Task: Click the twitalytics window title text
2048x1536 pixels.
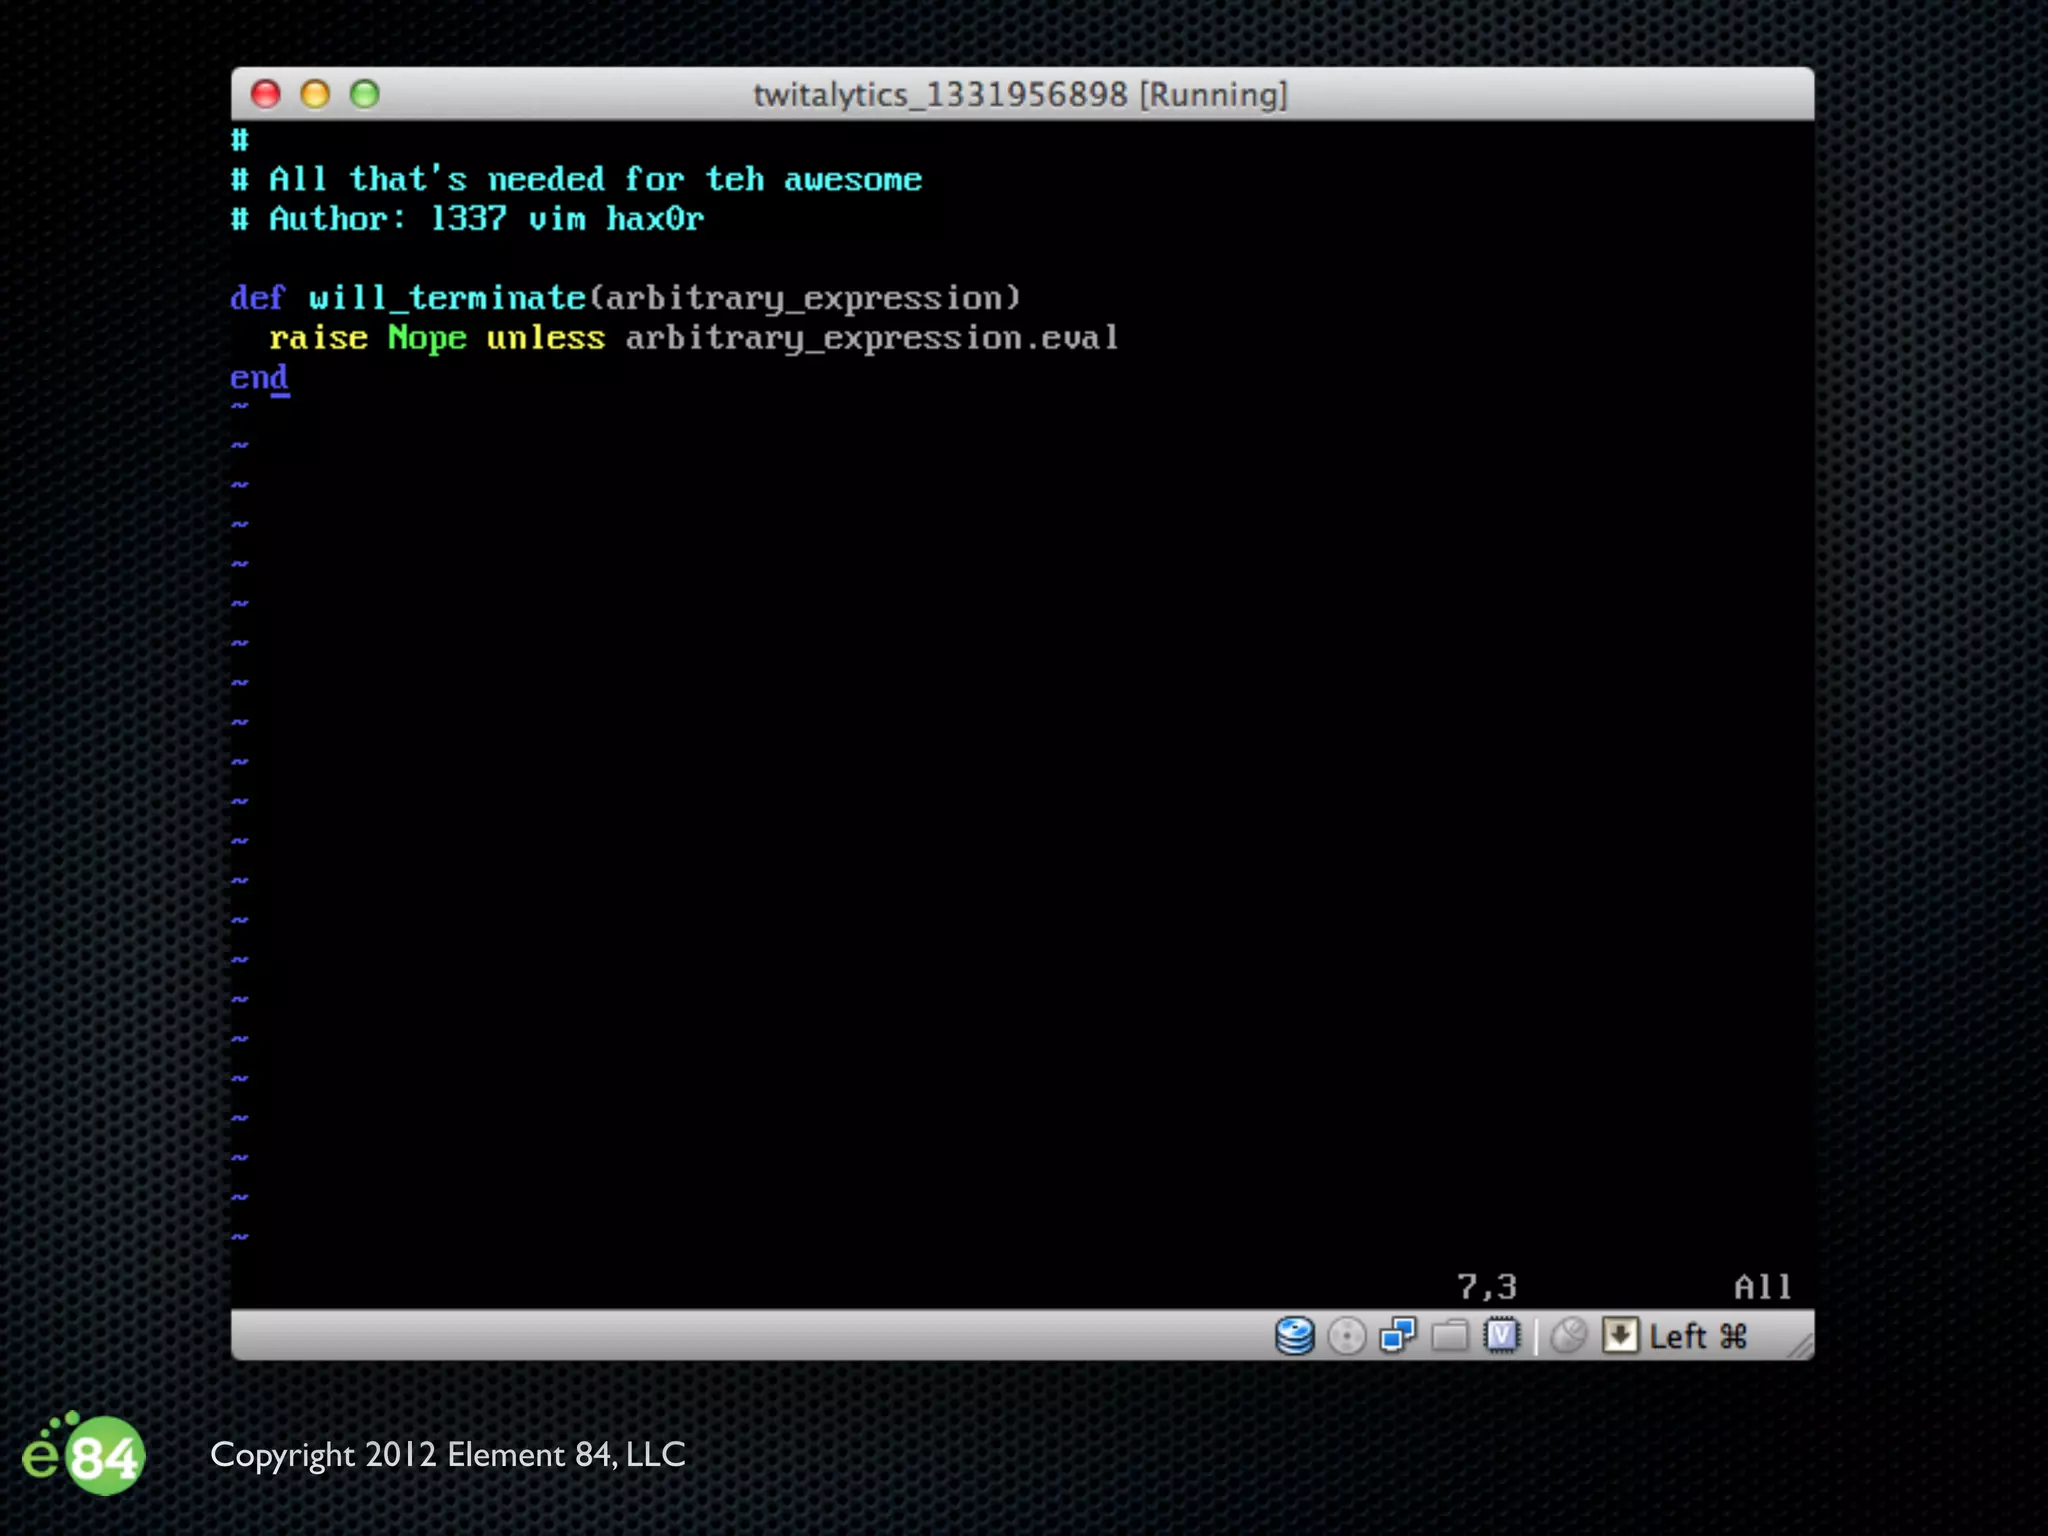Action: coord(1020,95)
